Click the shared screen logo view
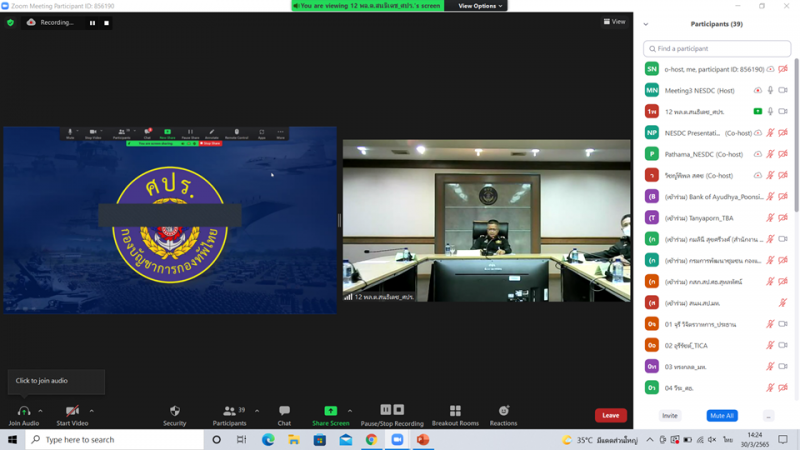Viewport: 800px width, 450px height. pos(170,220)
